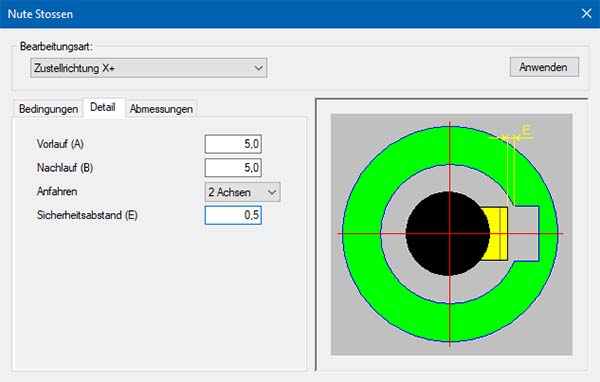Click the Anwenden button

click(544, 67)
